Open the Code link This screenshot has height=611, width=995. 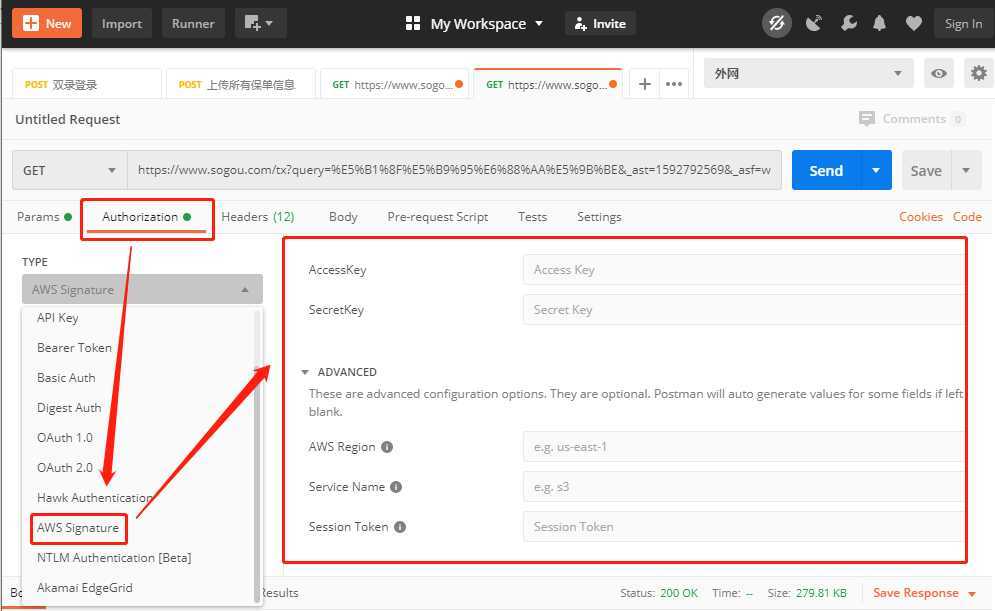(x=967, y=217)
